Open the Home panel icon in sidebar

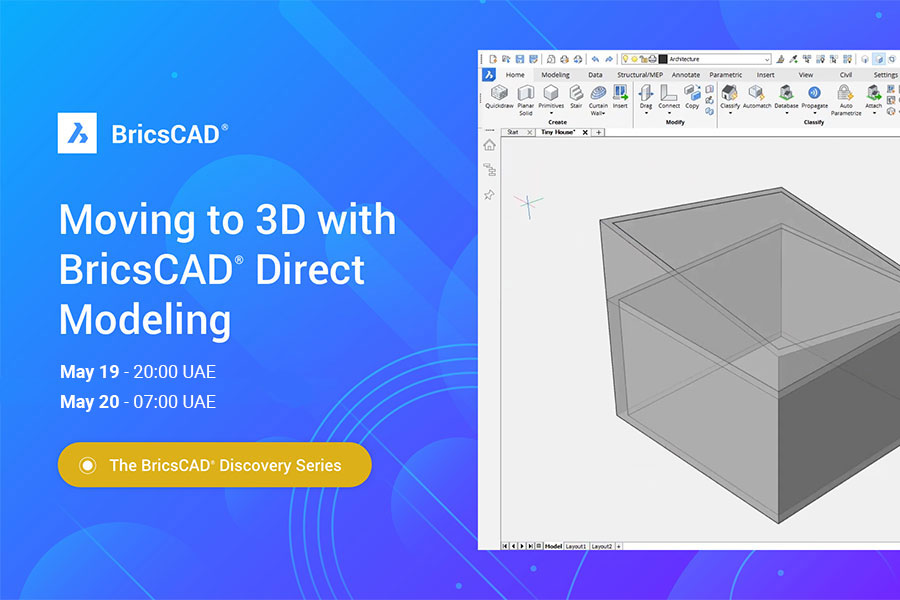489,145
